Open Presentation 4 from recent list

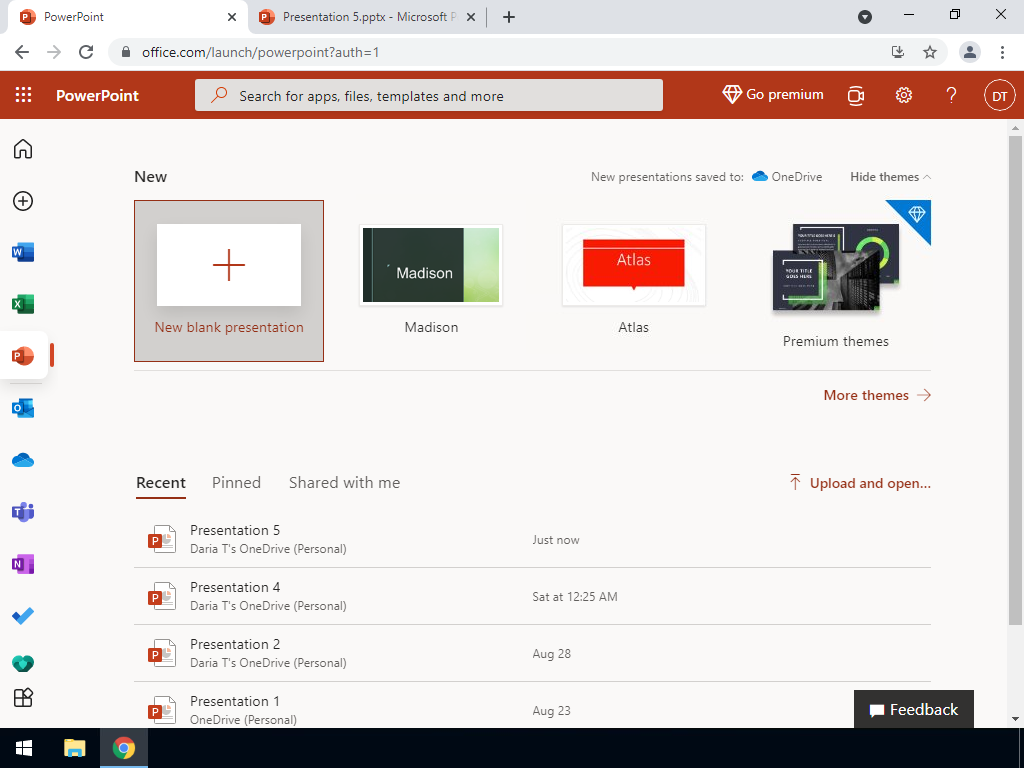coord(532,596)
